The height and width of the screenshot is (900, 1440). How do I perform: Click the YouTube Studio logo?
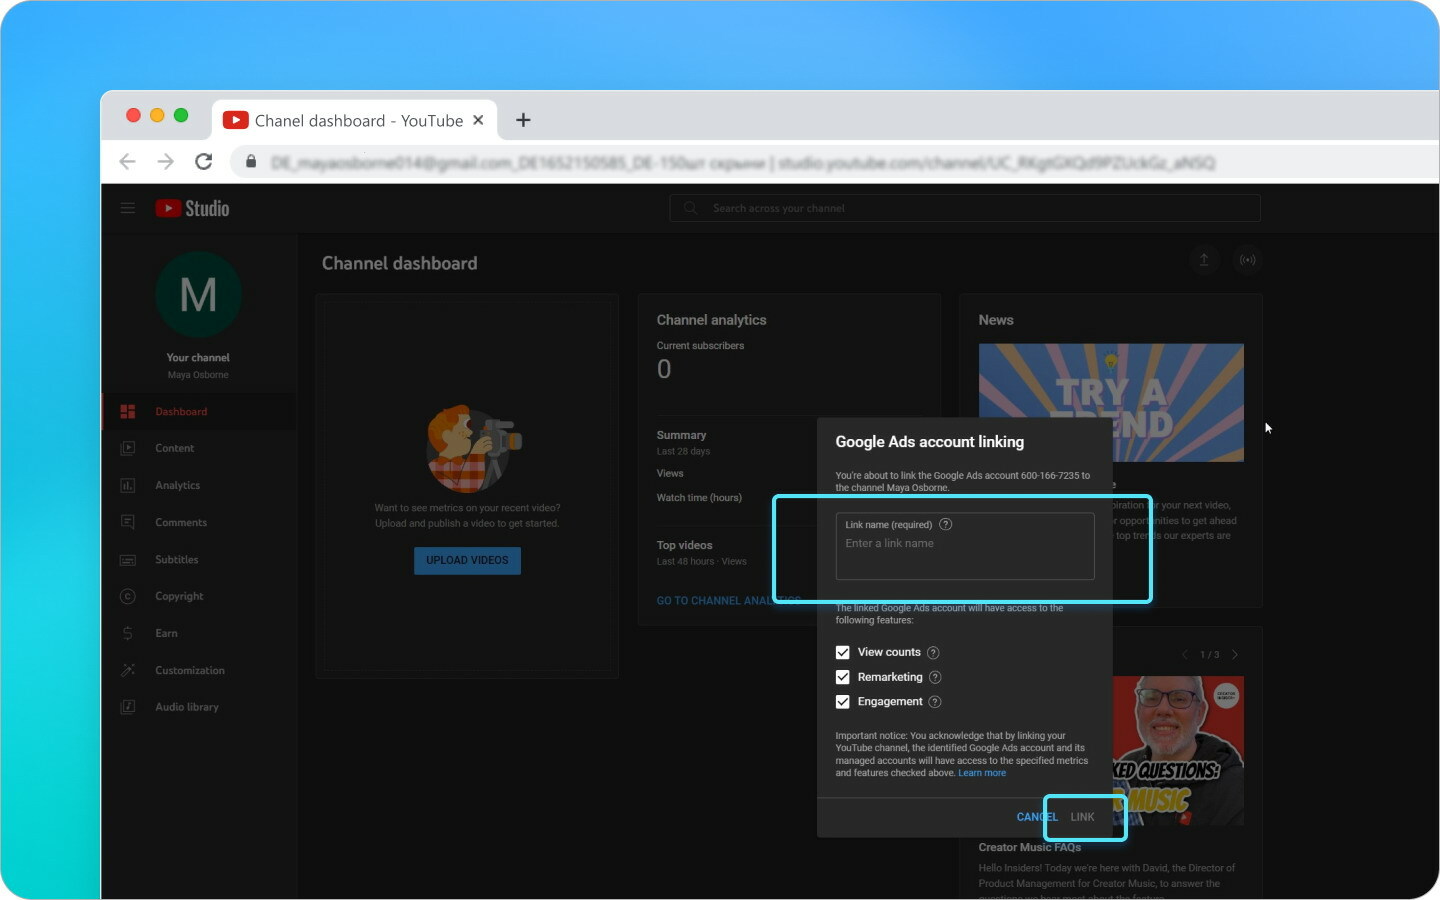[x=193, y=208]
